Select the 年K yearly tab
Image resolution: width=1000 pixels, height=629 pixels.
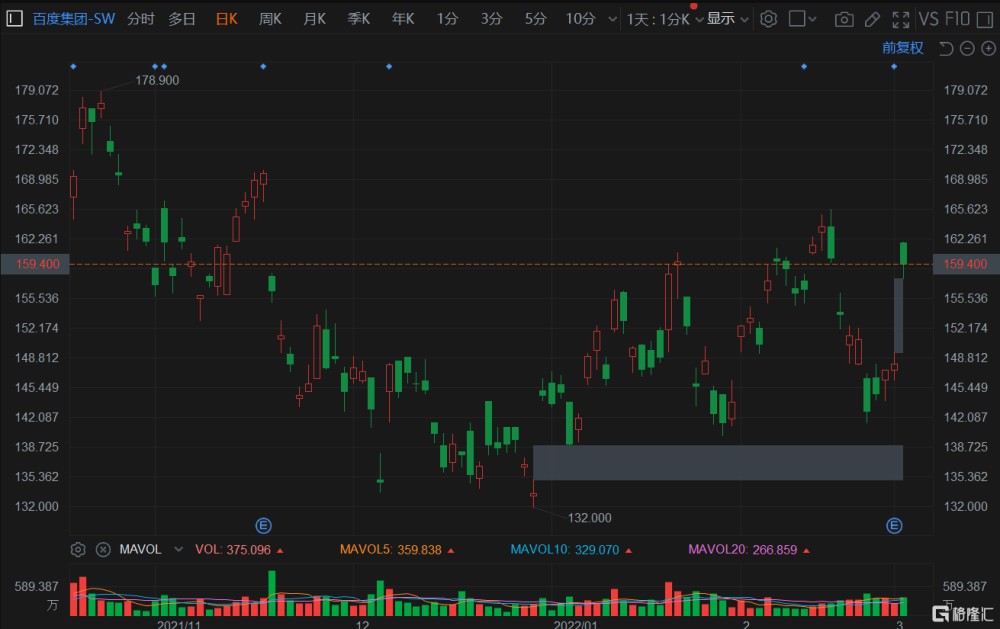[x=403, y=19]
